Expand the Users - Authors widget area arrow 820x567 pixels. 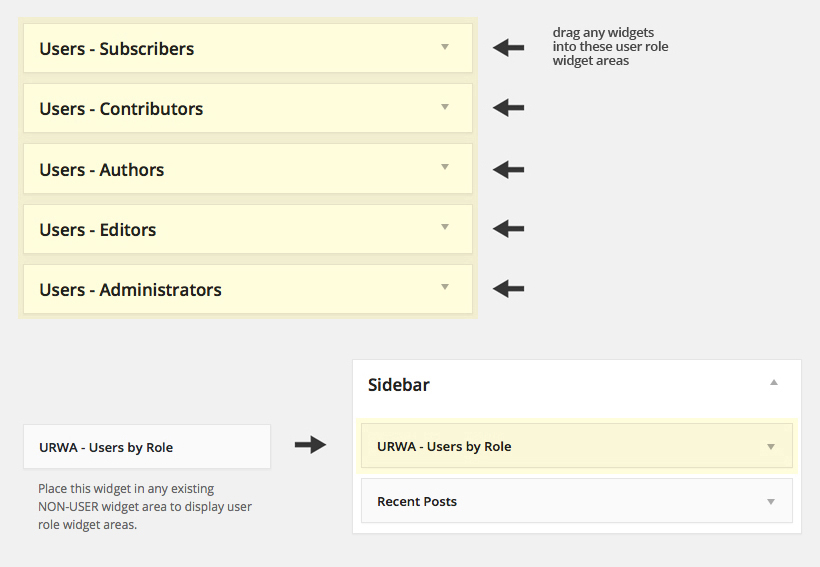(x=445, y=167)
